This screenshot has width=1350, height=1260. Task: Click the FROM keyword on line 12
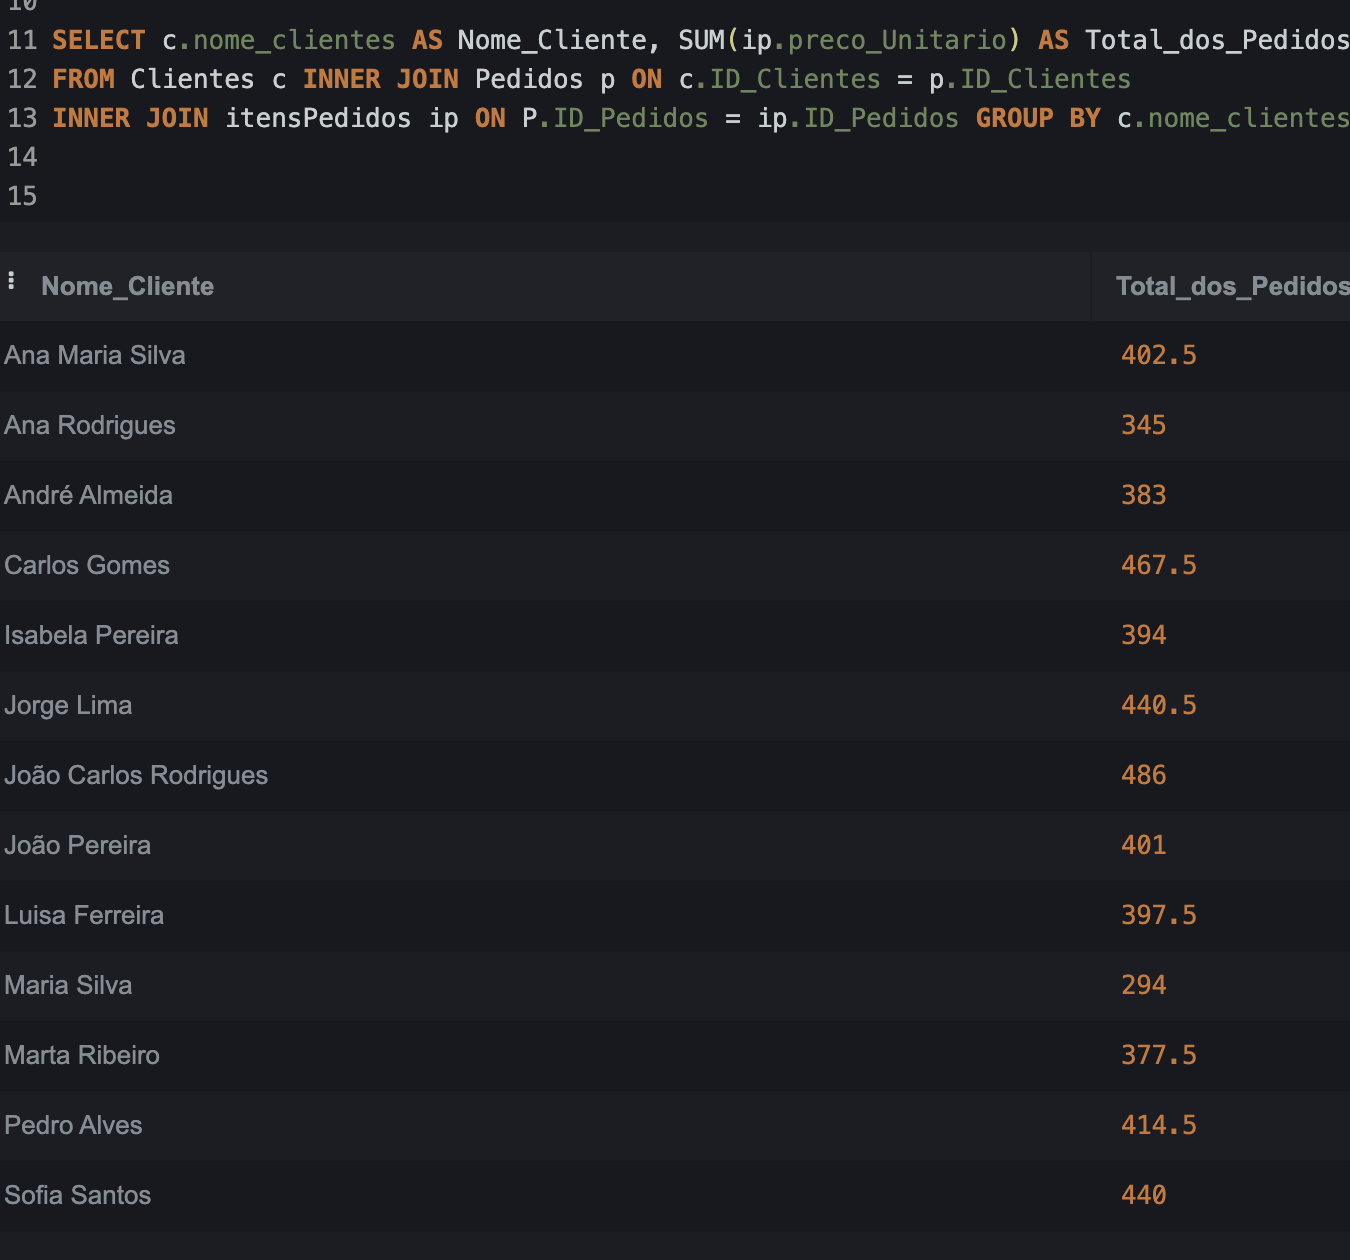tap(83, 79)
